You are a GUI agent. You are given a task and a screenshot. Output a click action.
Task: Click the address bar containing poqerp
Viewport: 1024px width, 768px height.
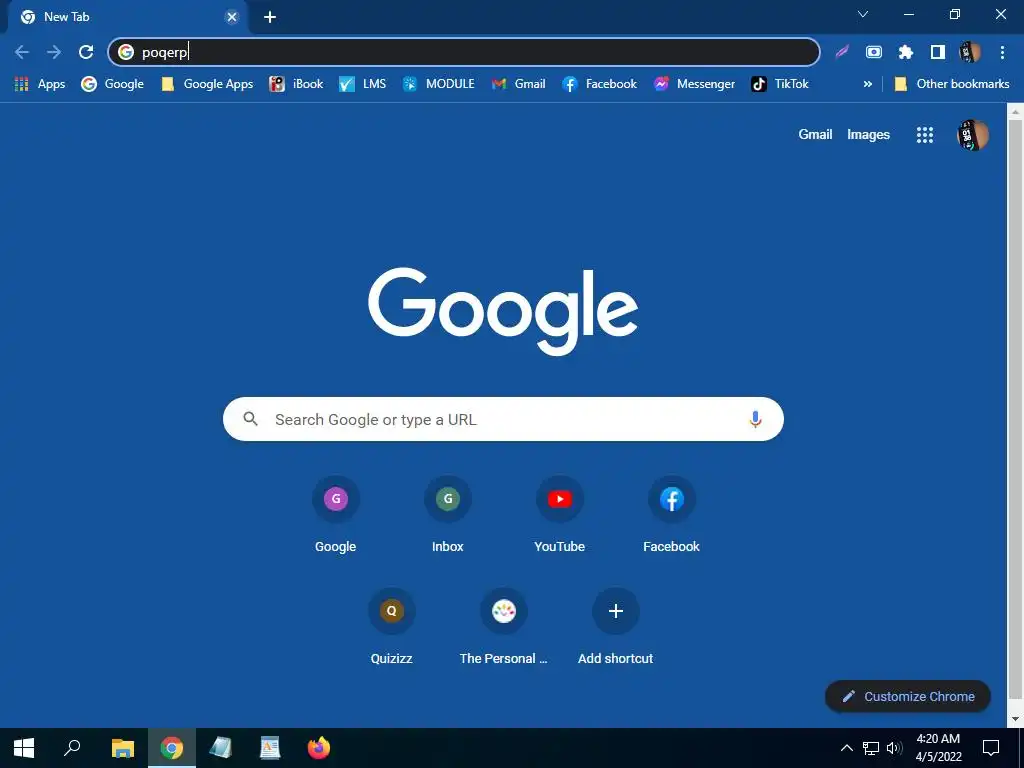click(x=464, y=52)
